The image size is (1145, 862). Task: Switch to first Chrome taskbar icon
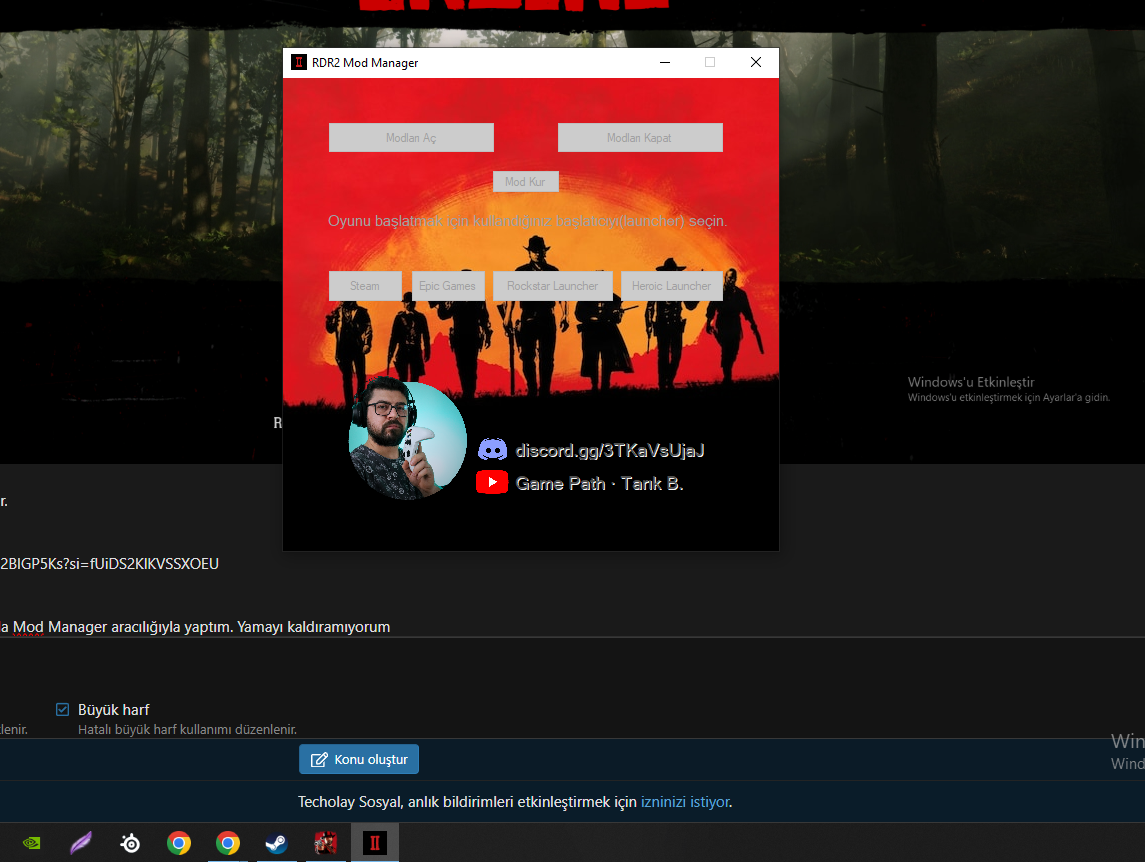click(179, 843)
